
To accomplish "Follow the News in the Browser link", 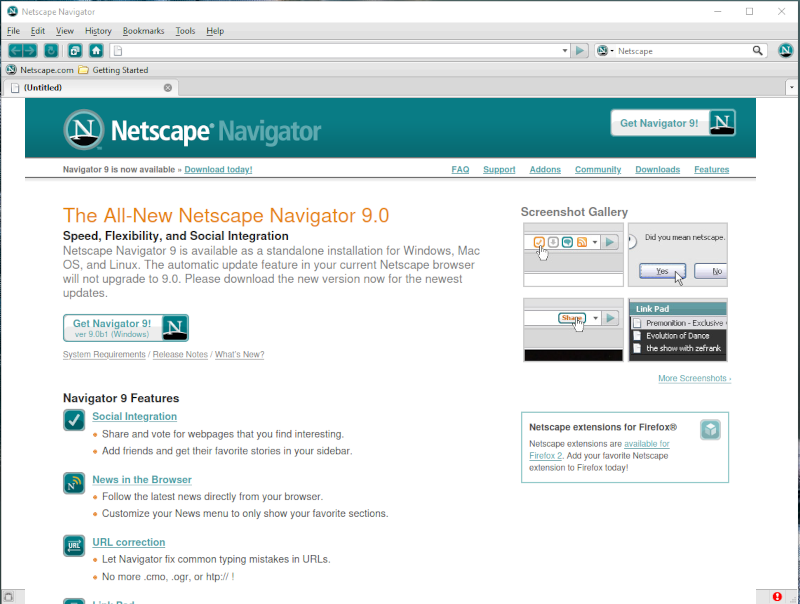I will pos(142,480).
